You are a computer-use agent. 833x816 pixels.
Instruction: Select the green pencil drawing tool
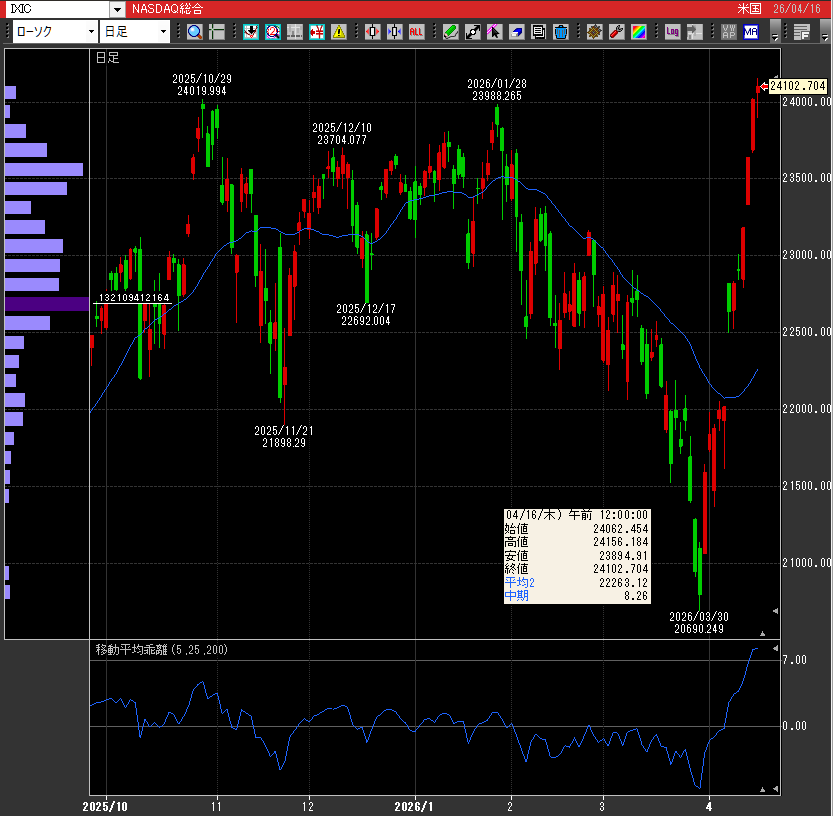[x=451, y=32]
